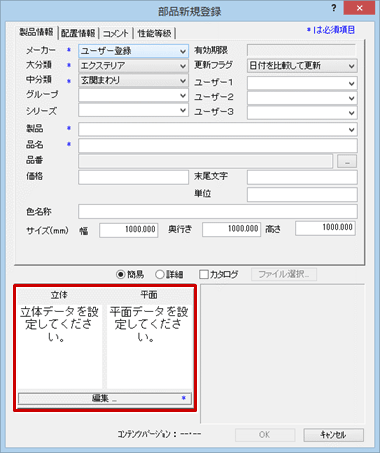Image resolution: width=380 pixels, height=453 pixels.
Task: Open the 製品 dropdown
Action: click(x=218, y=129)
